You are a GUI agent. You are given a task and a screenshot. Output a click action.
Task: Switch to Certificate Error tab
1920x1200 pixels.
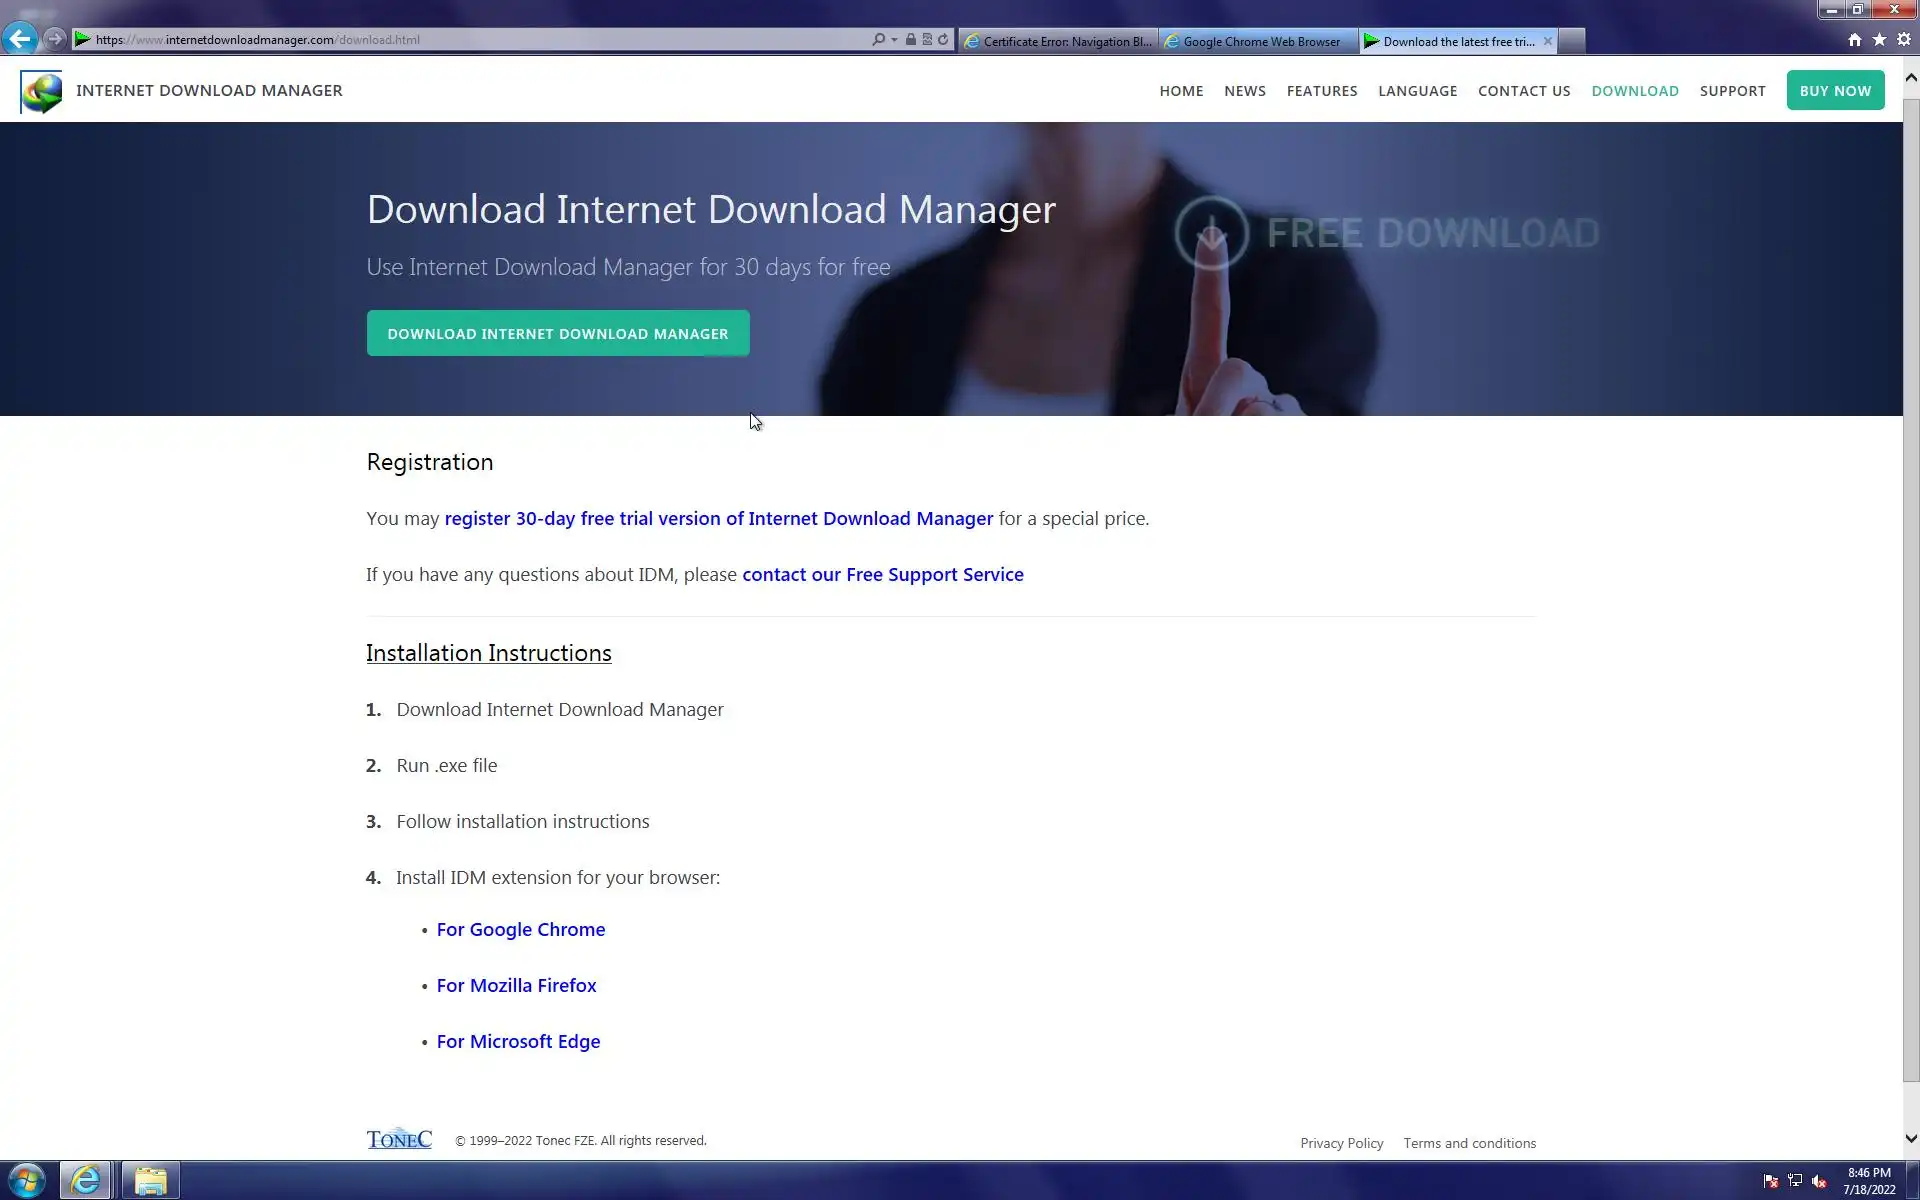coord(1058,41)
